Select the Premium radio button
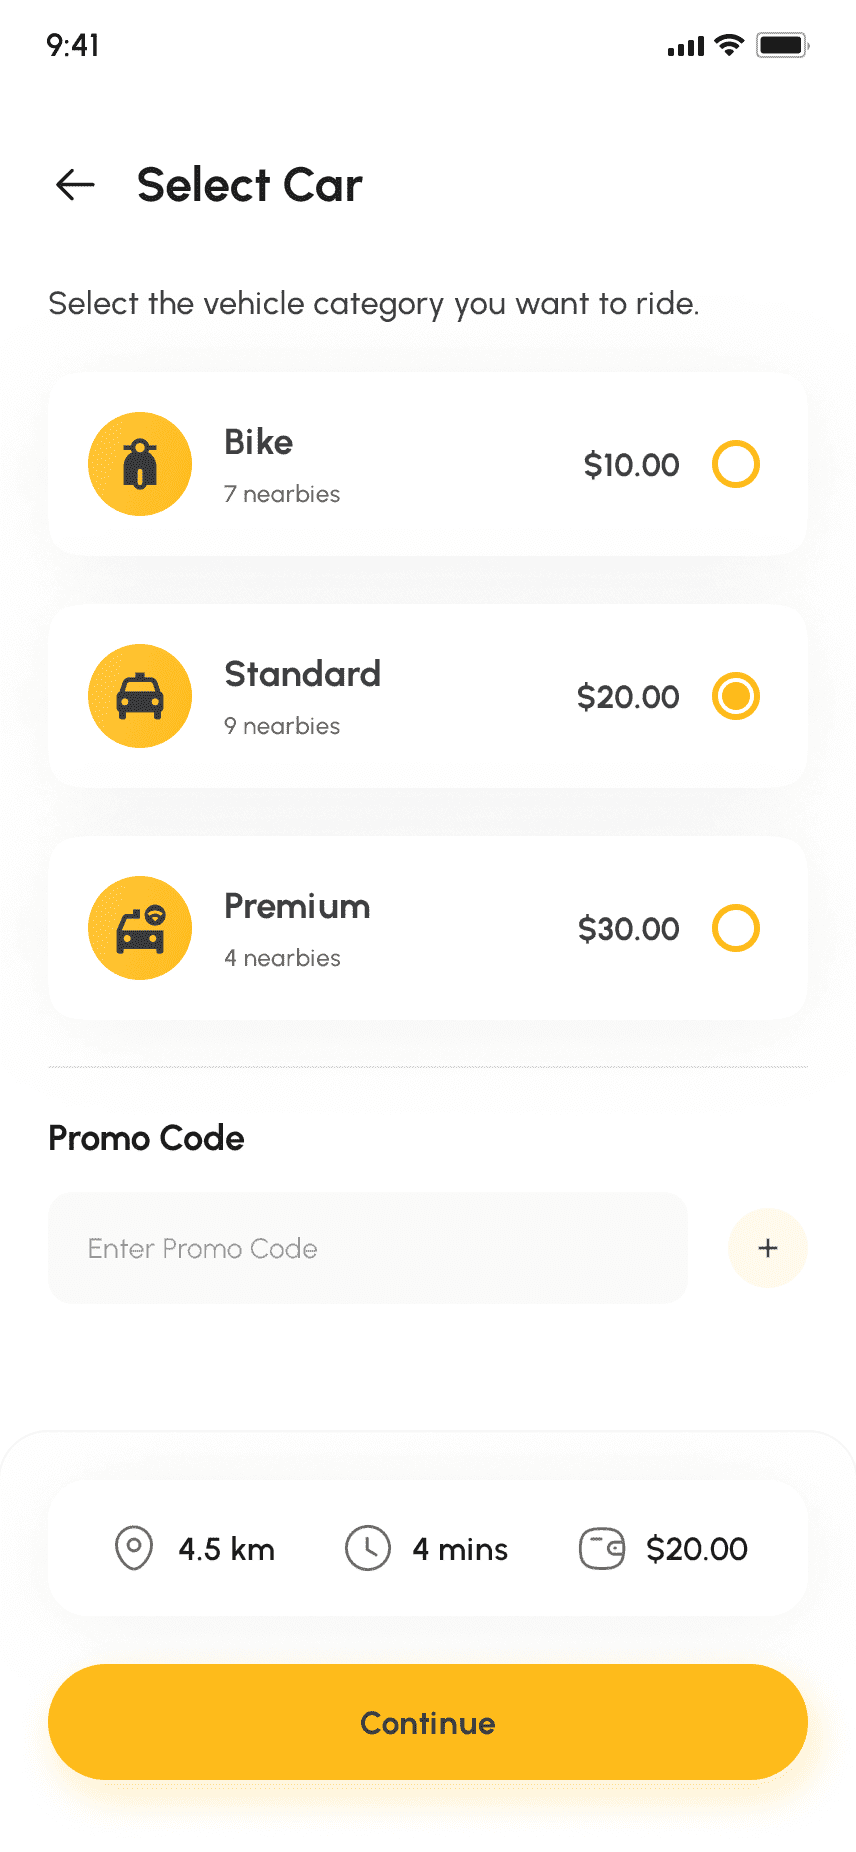Viewport: 856px width, 1852px height. click(736, 928)
